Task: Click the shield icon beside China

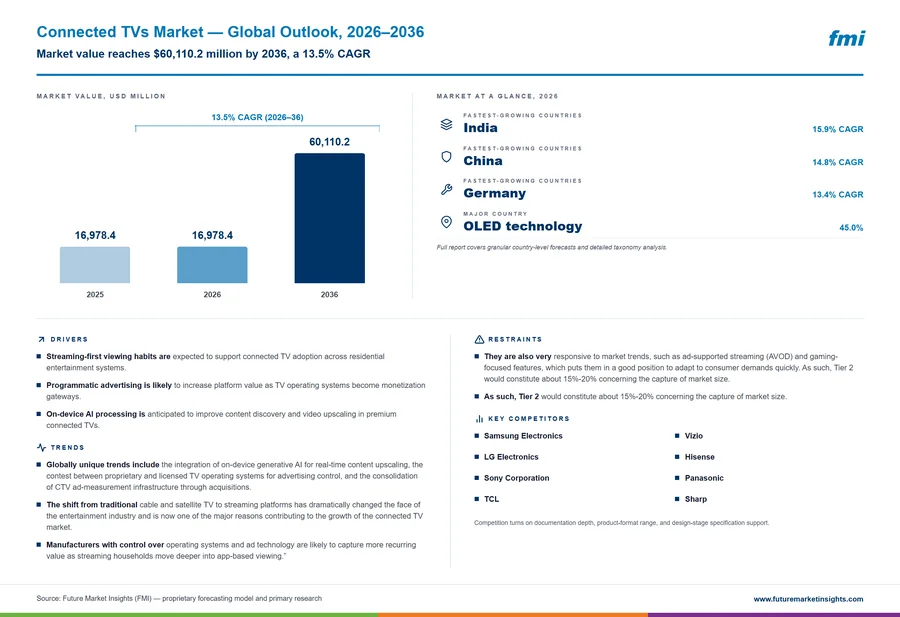Action: click(x=446, y=157)
